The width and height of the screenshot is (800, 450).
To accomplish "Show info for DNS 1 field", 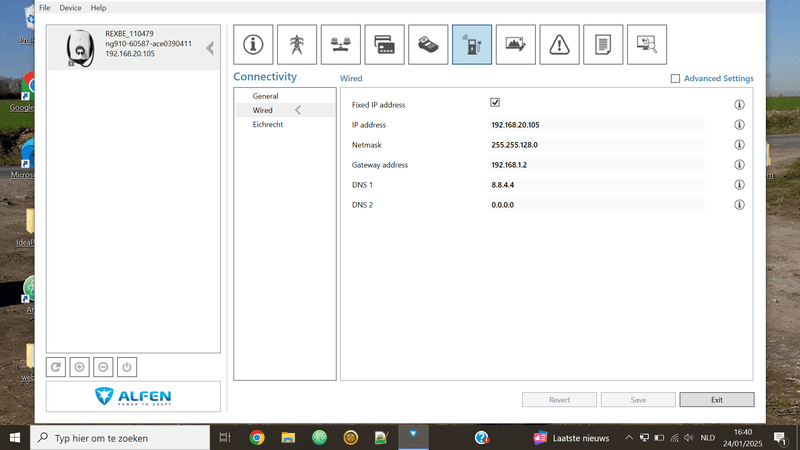I will pyautogui.click(x=739, y=184).
